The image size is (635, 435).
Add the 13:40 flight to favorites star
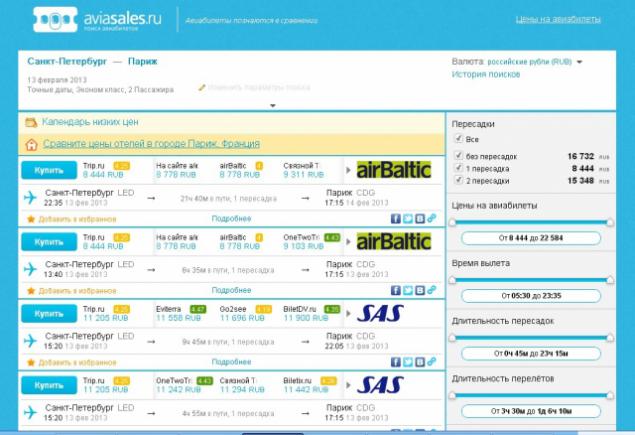click(x=31, y=291)
